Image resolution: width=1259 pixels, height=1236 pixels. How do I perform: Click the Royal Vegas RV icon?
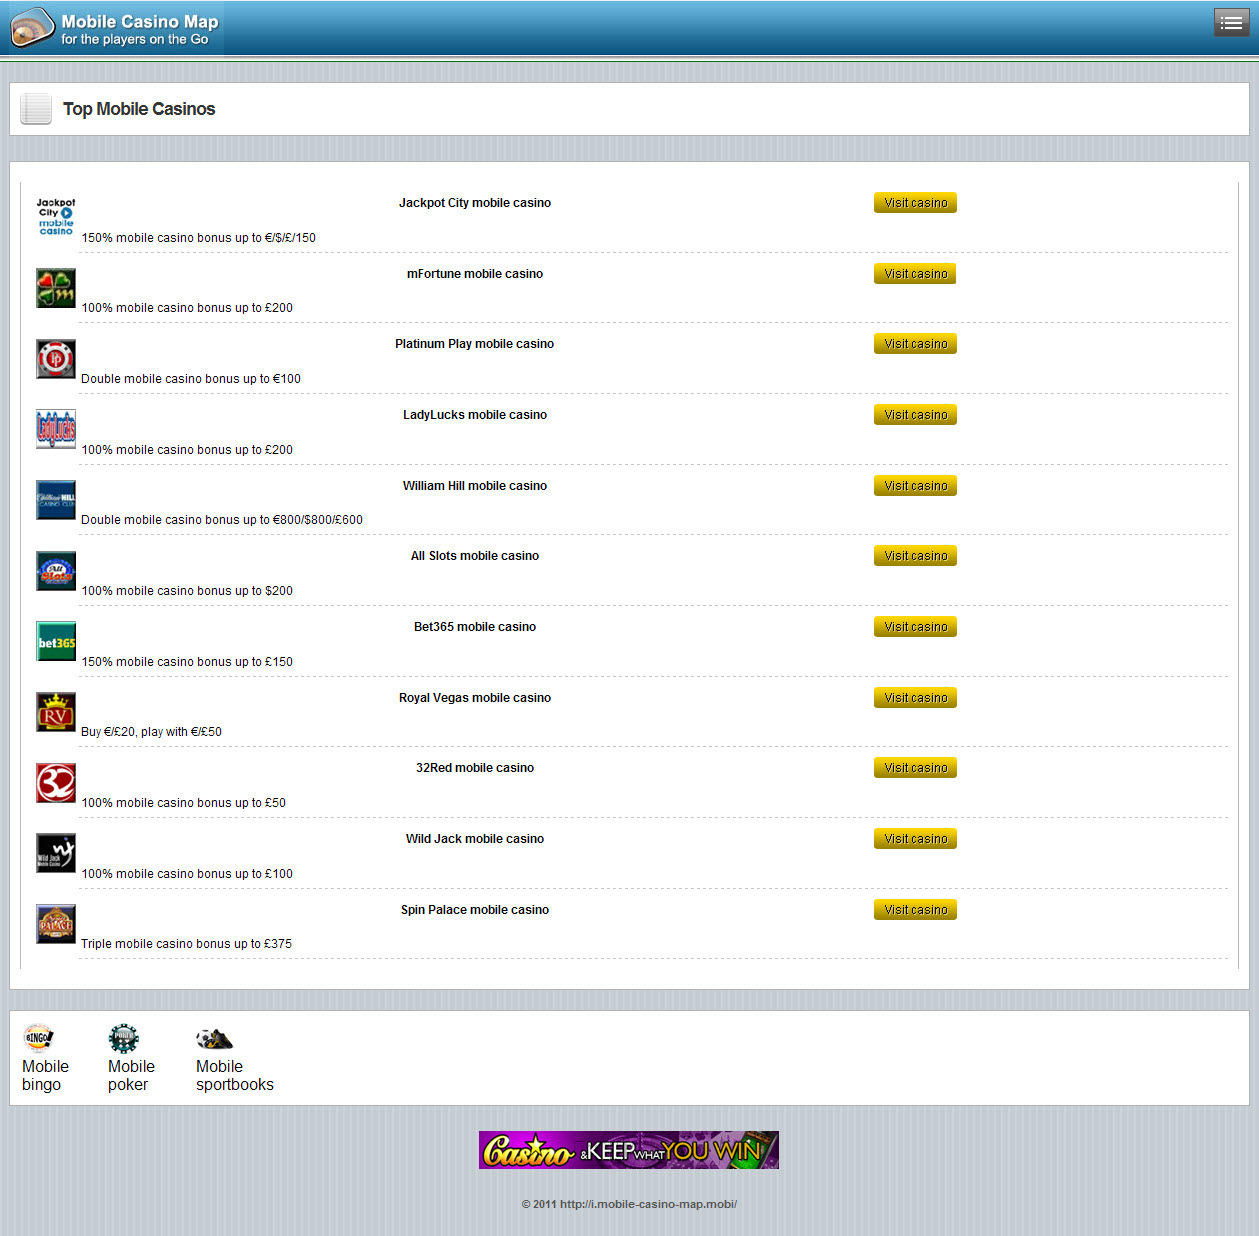[x=56, y=712]
